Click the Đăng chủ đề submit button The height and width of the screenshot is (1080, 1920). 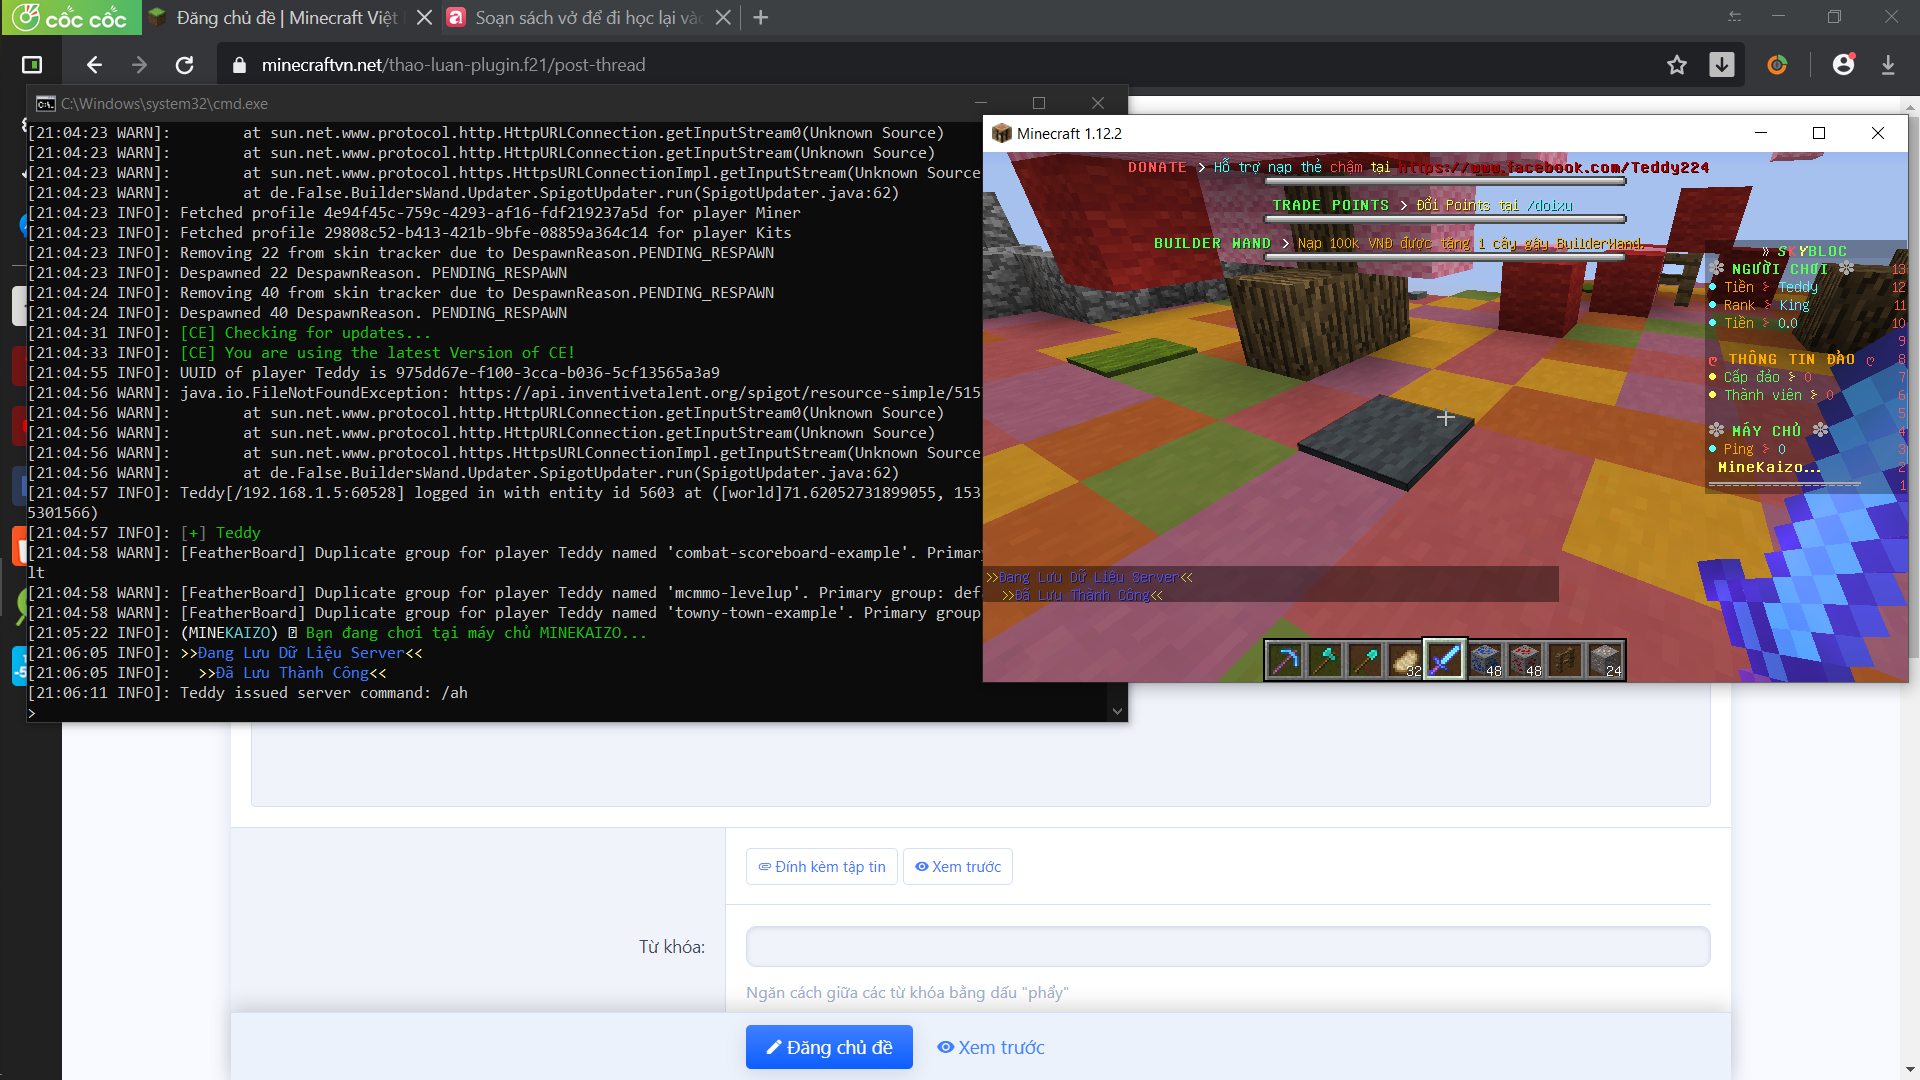[829, 1047]
